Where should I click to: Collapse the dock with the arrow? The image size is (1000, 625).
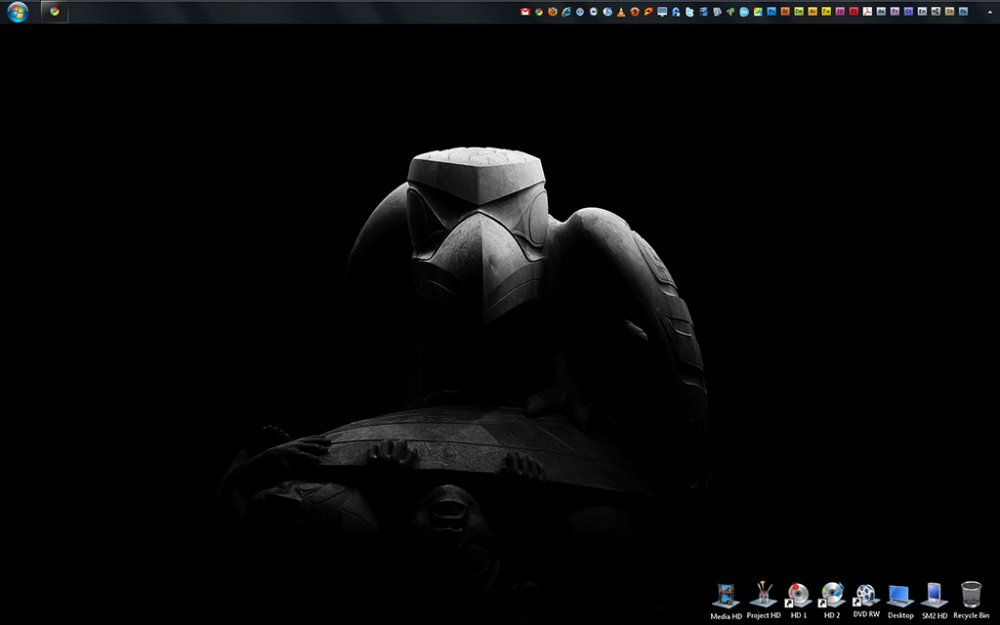[988, 12]
